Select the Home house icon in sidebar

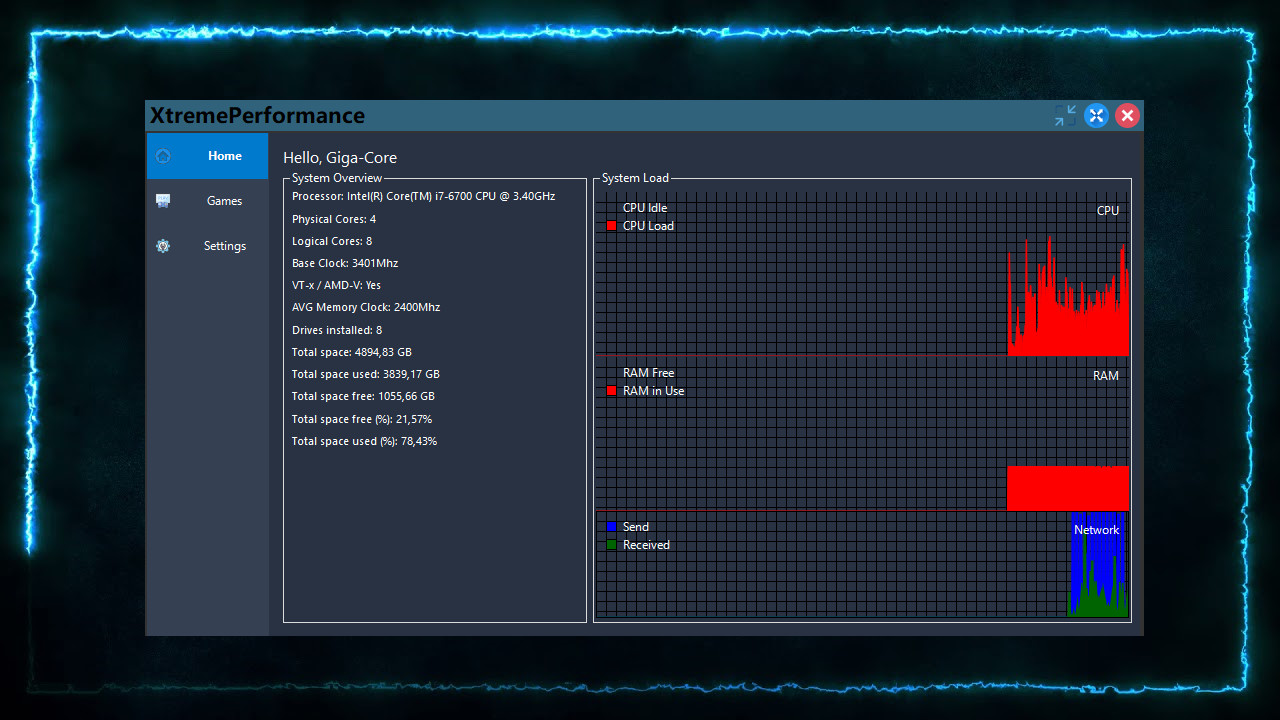162,155
